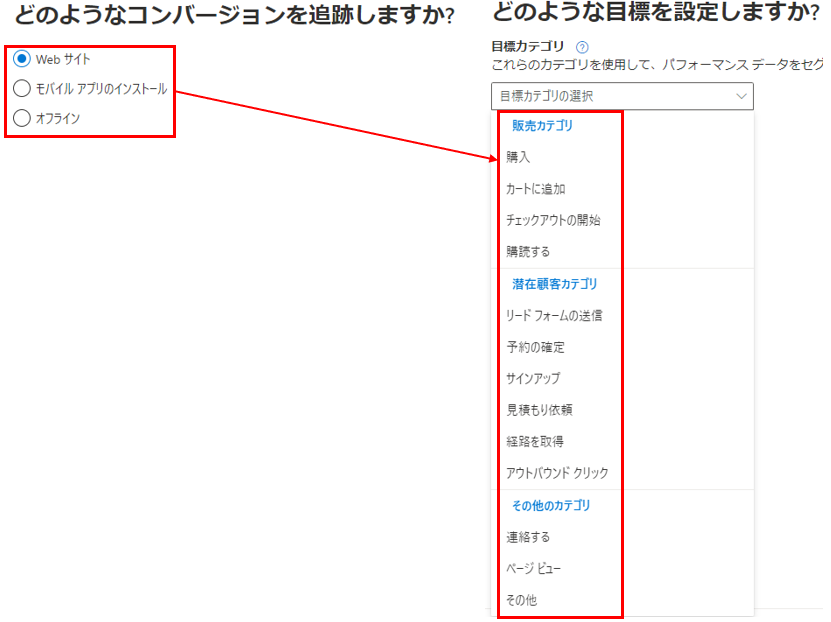Image resolution: width=831 pixels, height=622 pixels.
Task: Click the 潜在顧客カテゴリ group header
Action: click(554, 285)
